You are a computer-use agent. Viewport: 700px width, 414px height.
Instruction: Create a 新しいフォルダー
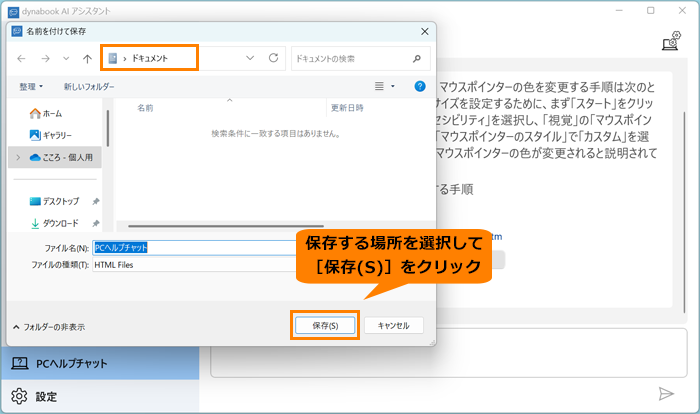click(89, 87)
